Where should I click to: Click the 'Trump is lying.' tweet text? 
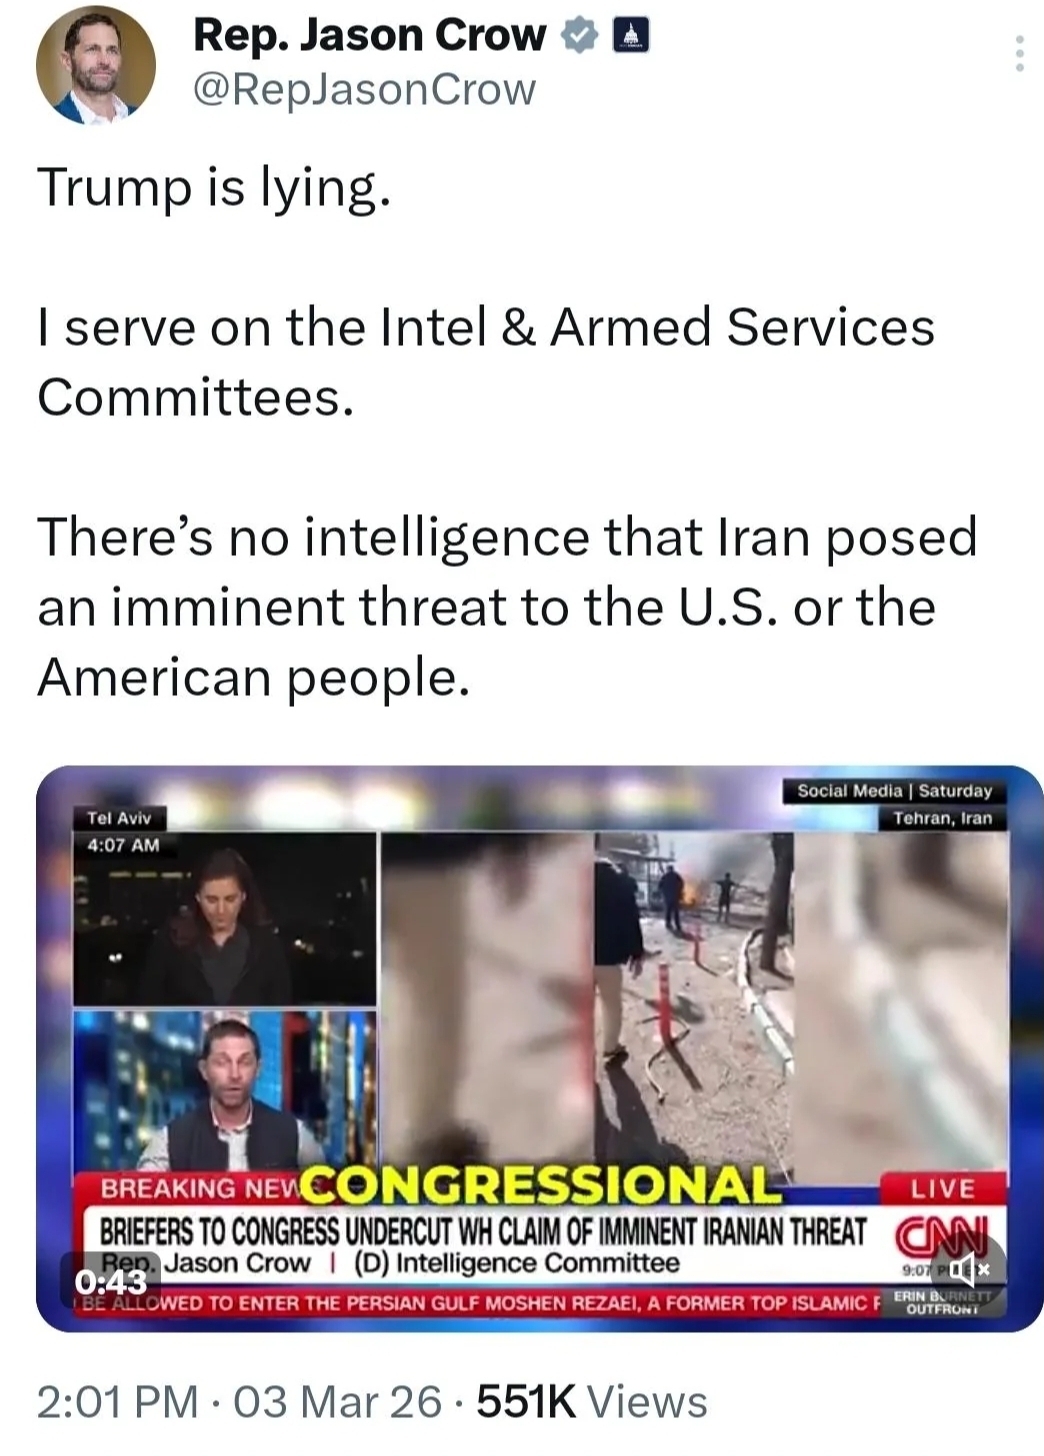point(213,188)
